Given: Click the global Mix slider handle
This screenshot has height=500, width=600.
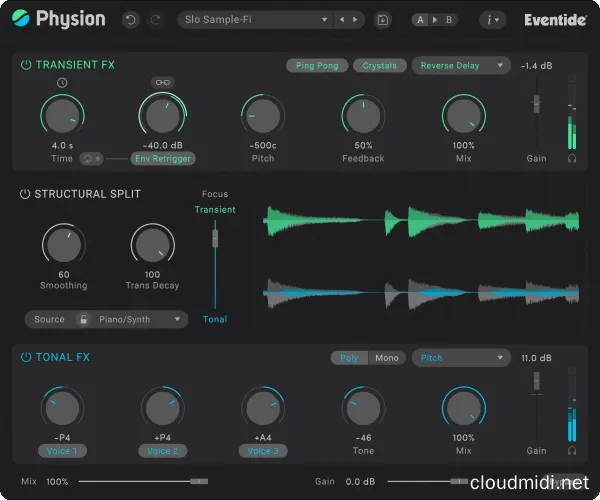Looking at the screenshot, I should (x=199, y=481).
